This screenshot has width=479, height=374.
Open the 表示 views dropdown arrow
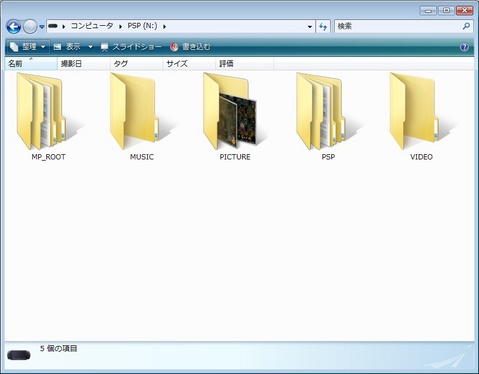click(90, 47)
